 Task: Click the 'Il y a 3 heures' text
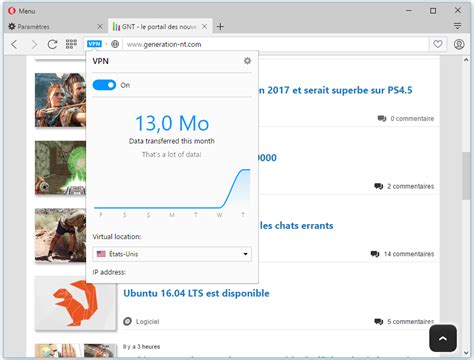(x=141, y=347)
